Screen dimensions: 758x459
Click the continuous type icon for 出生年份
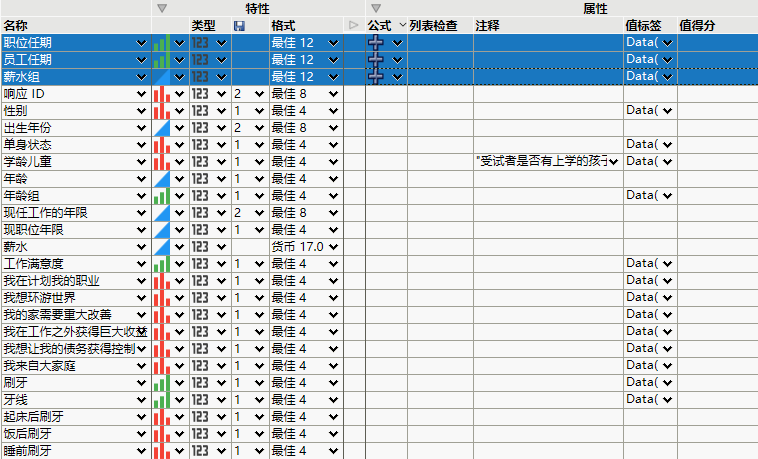162,128
